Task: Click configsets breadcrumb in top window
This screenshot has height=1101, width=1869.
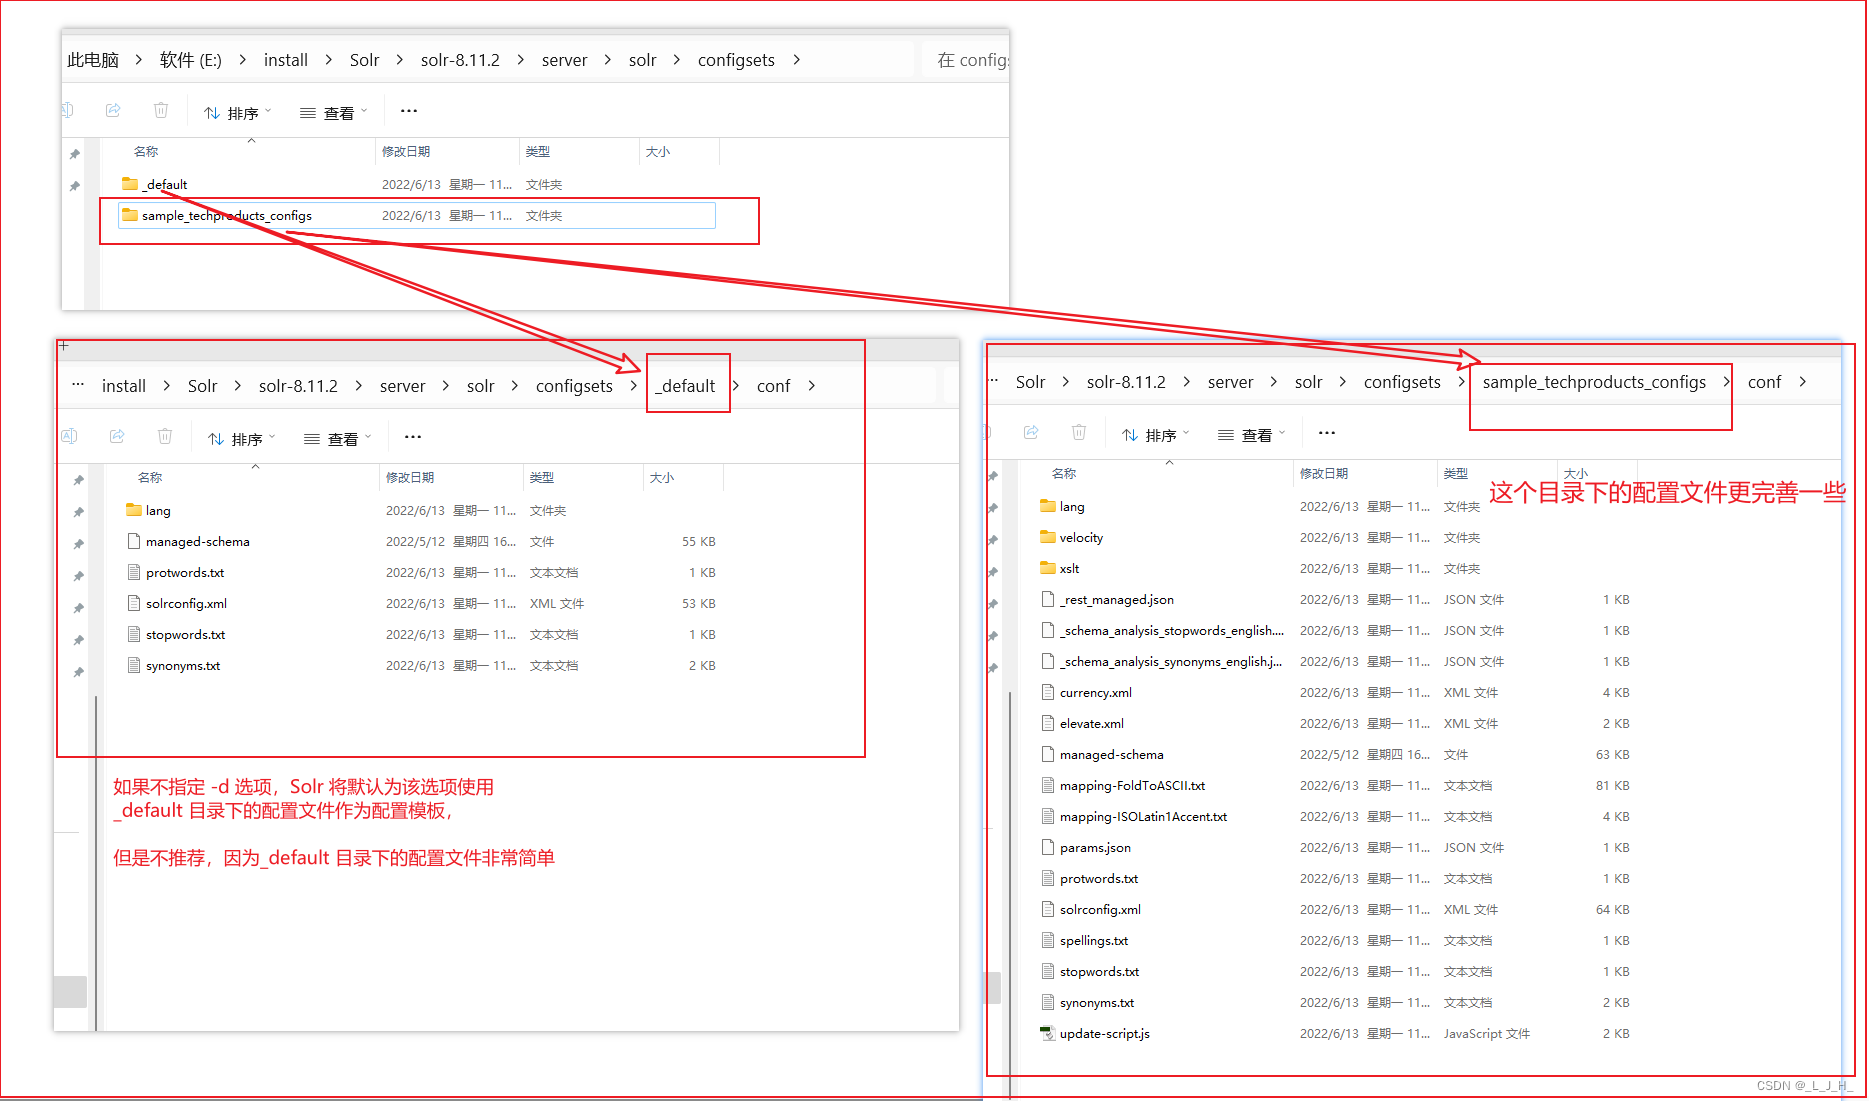Action: tap(736, 60)
